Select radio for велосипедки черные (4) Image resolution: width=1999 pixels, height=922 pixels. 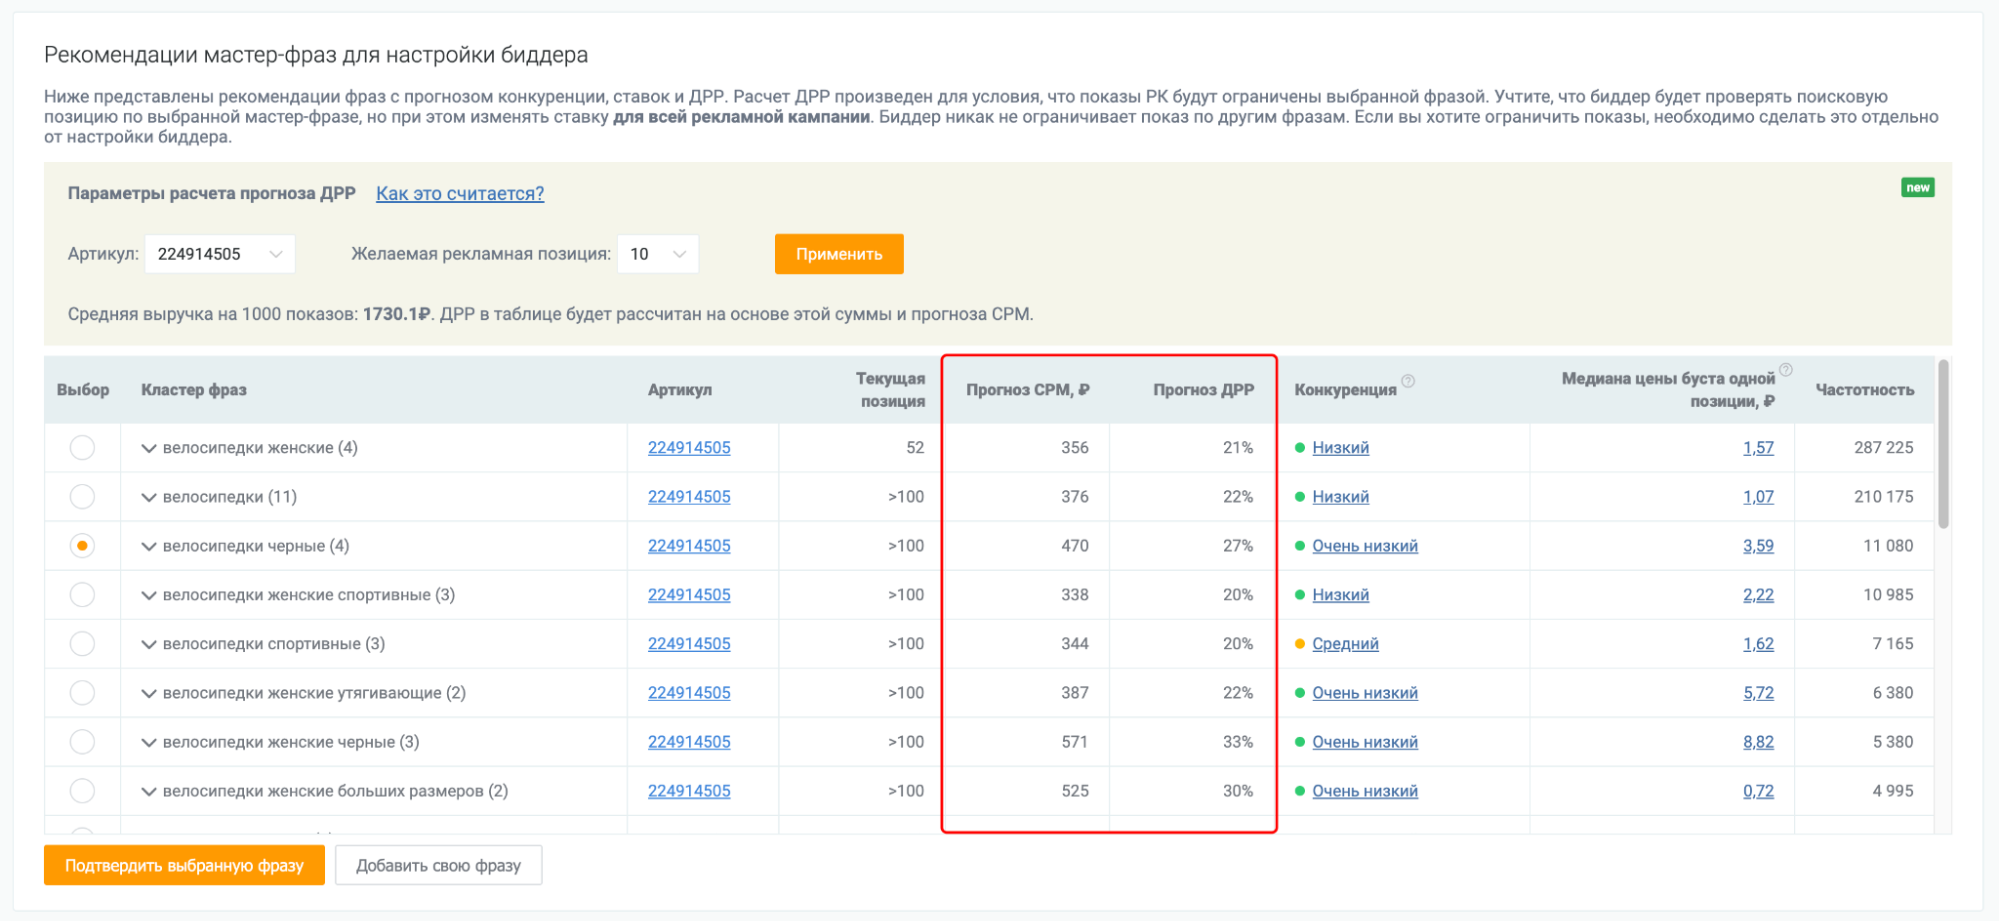tap(82, 546)
